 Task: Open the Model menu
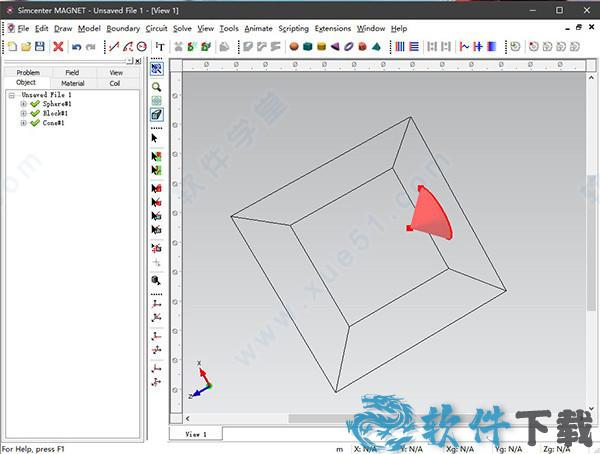[89, 29]
